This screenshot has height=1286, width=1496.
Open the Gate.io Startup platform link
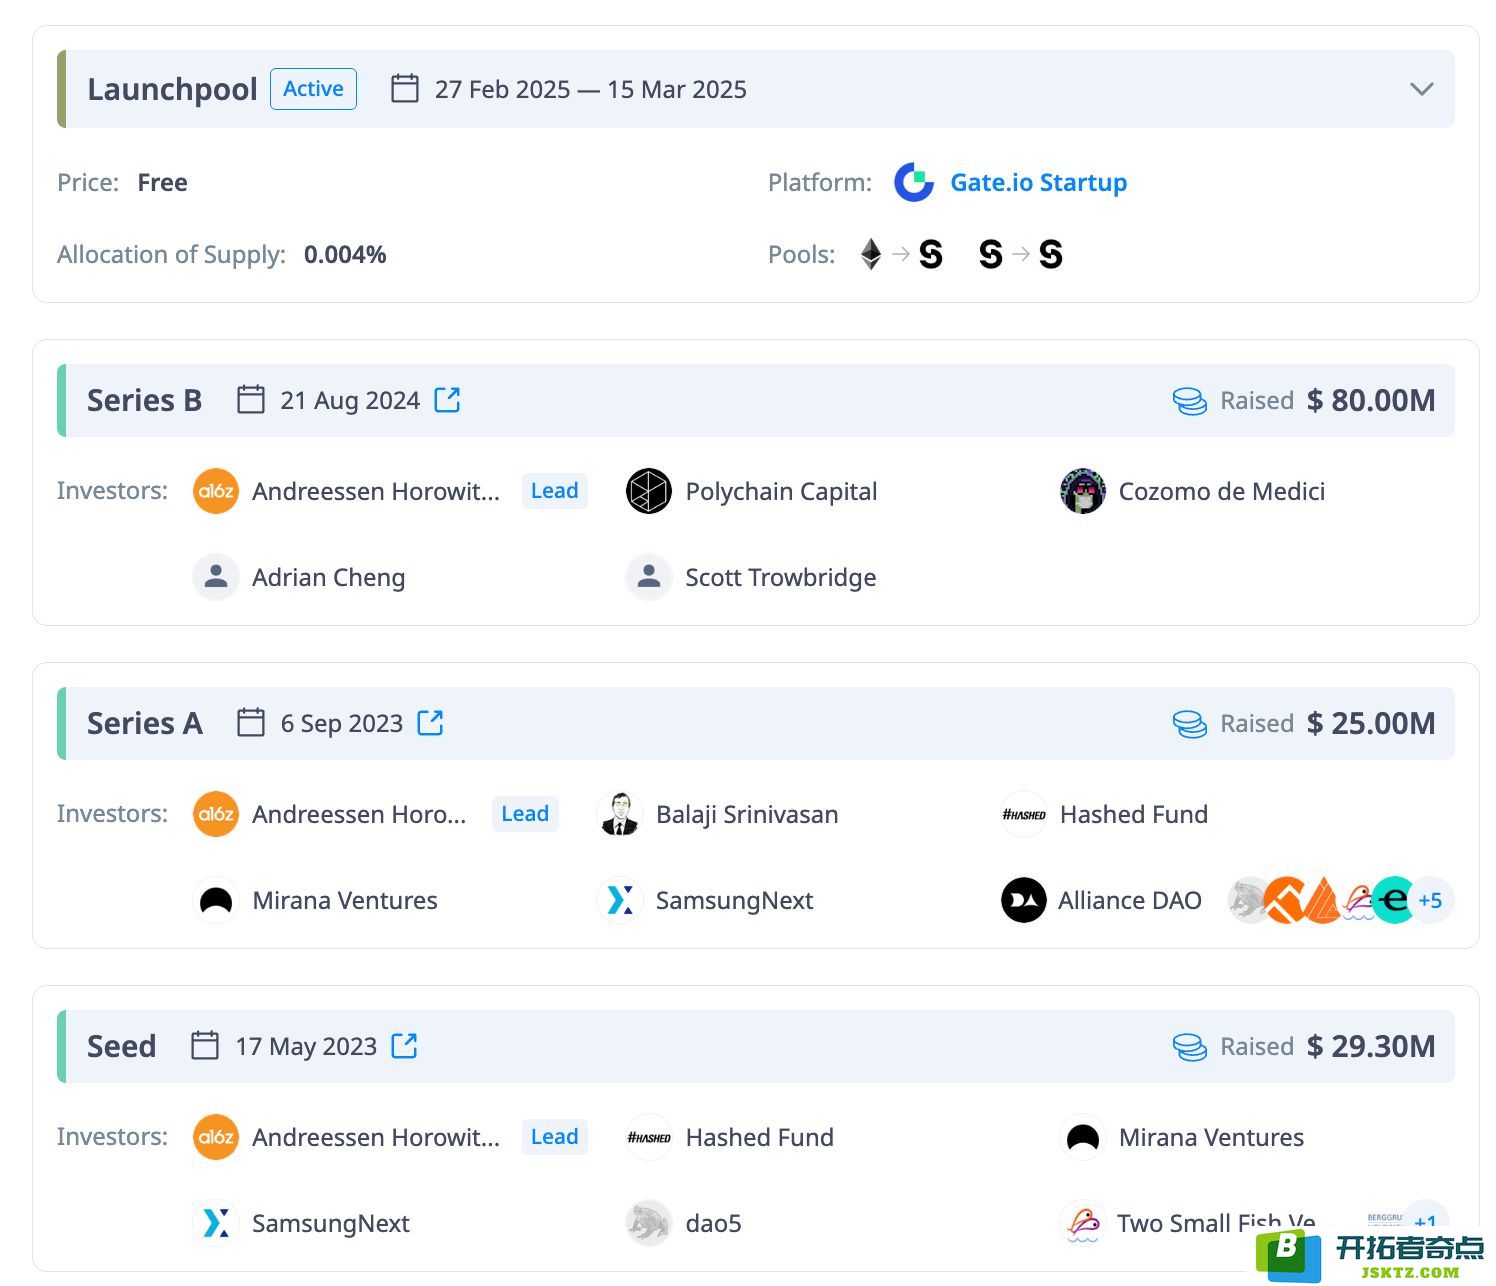[x=1038, y=182]
